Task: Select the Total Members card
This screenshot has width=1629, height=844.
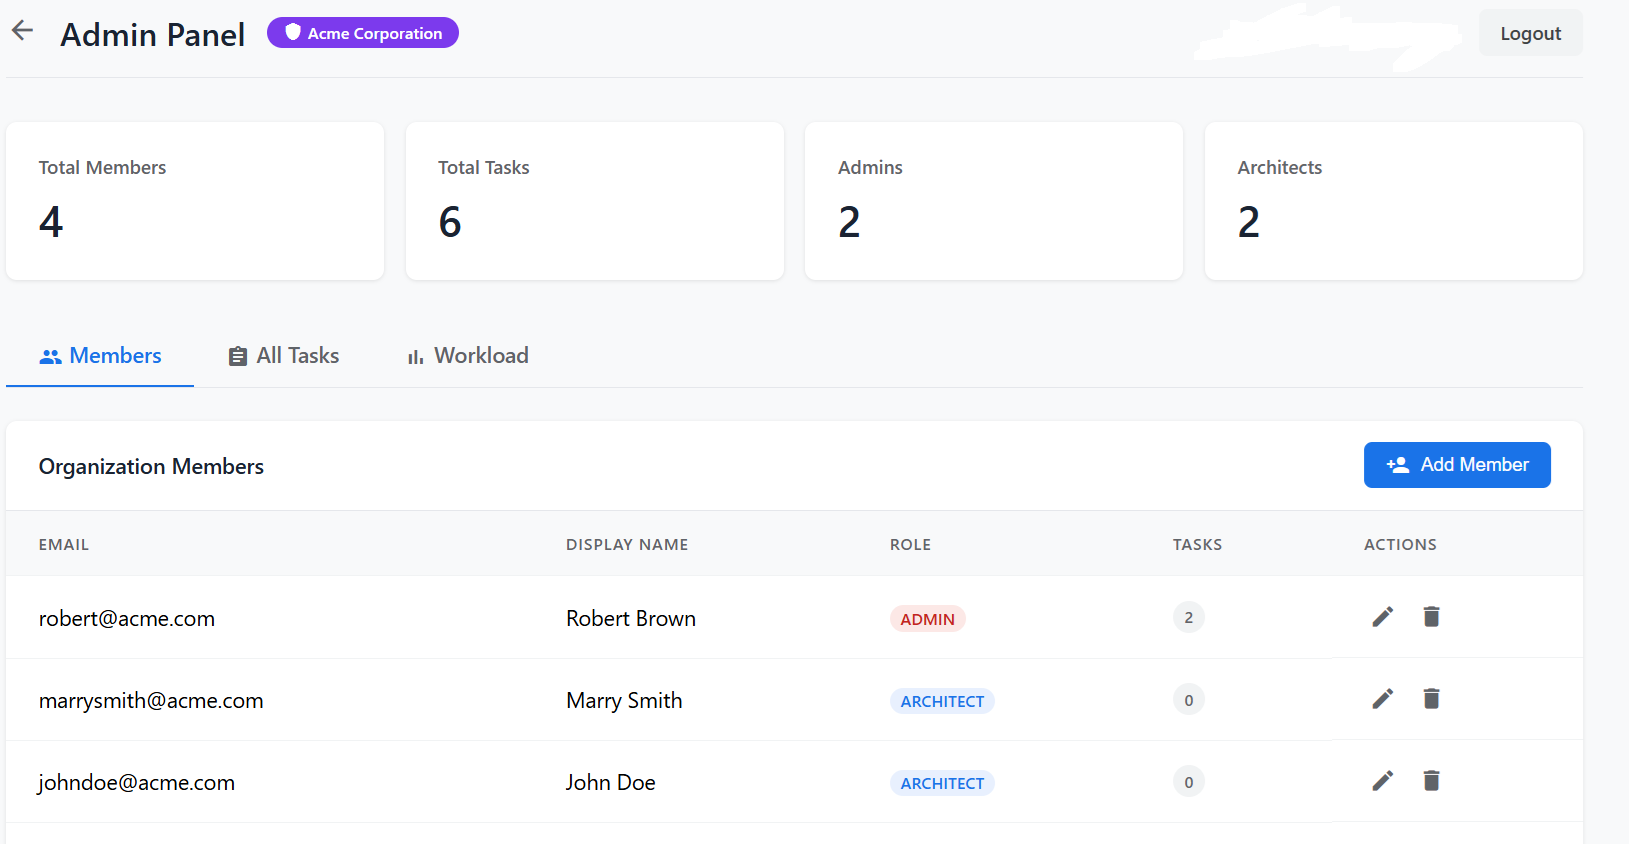Action: [x=195, y=201]
